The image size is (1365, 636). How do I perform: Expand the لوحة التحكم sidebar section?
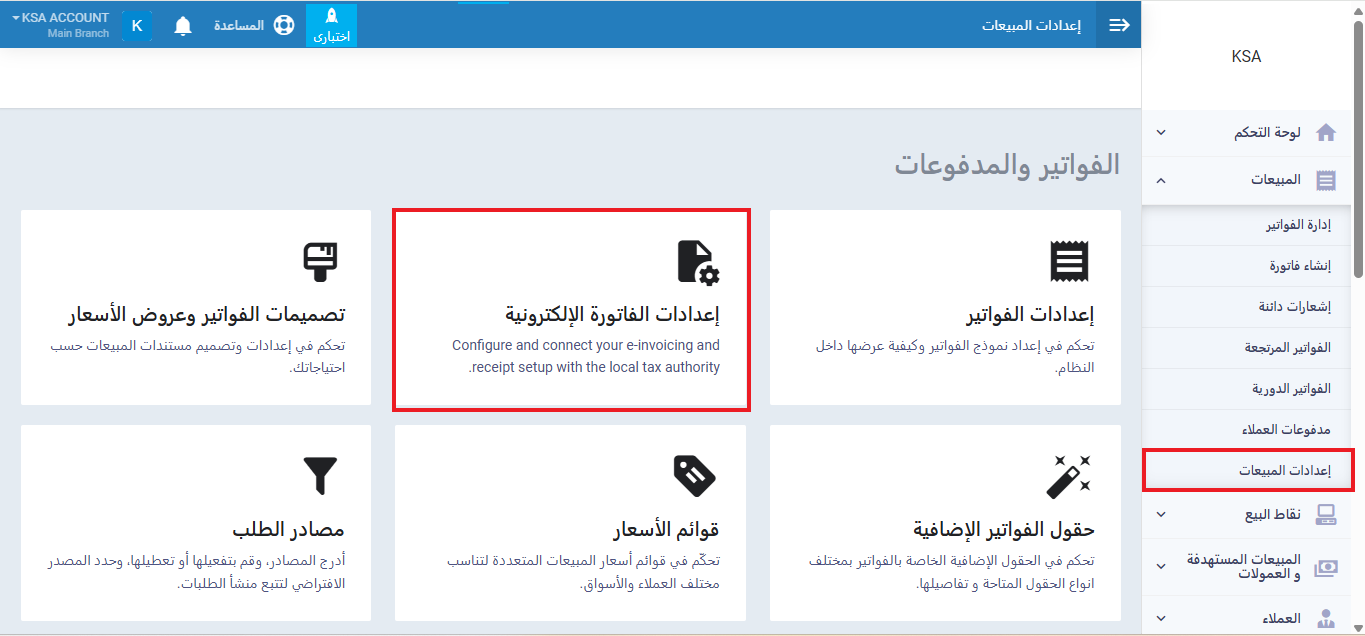(x=1160, y=132)
